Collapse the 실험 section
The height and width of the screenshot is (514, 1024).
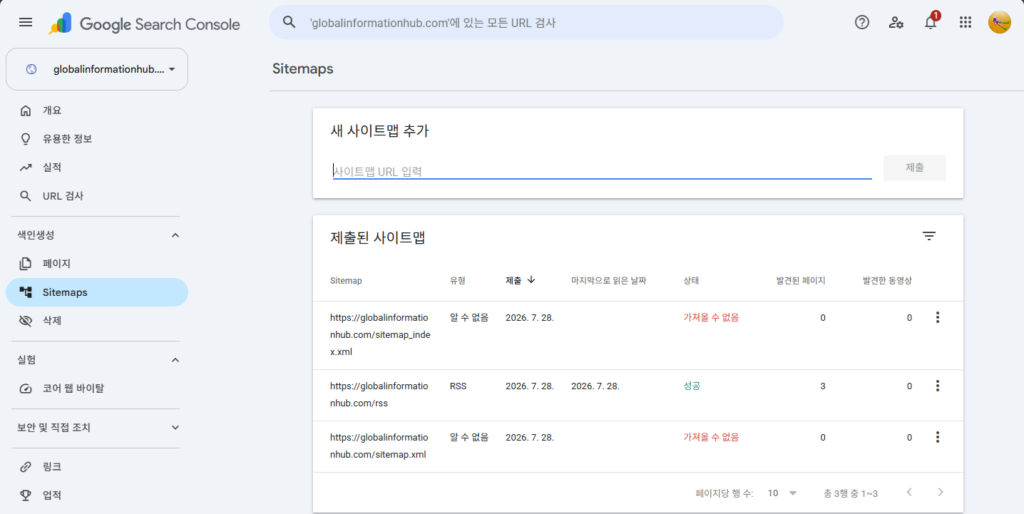coord(175,360)
